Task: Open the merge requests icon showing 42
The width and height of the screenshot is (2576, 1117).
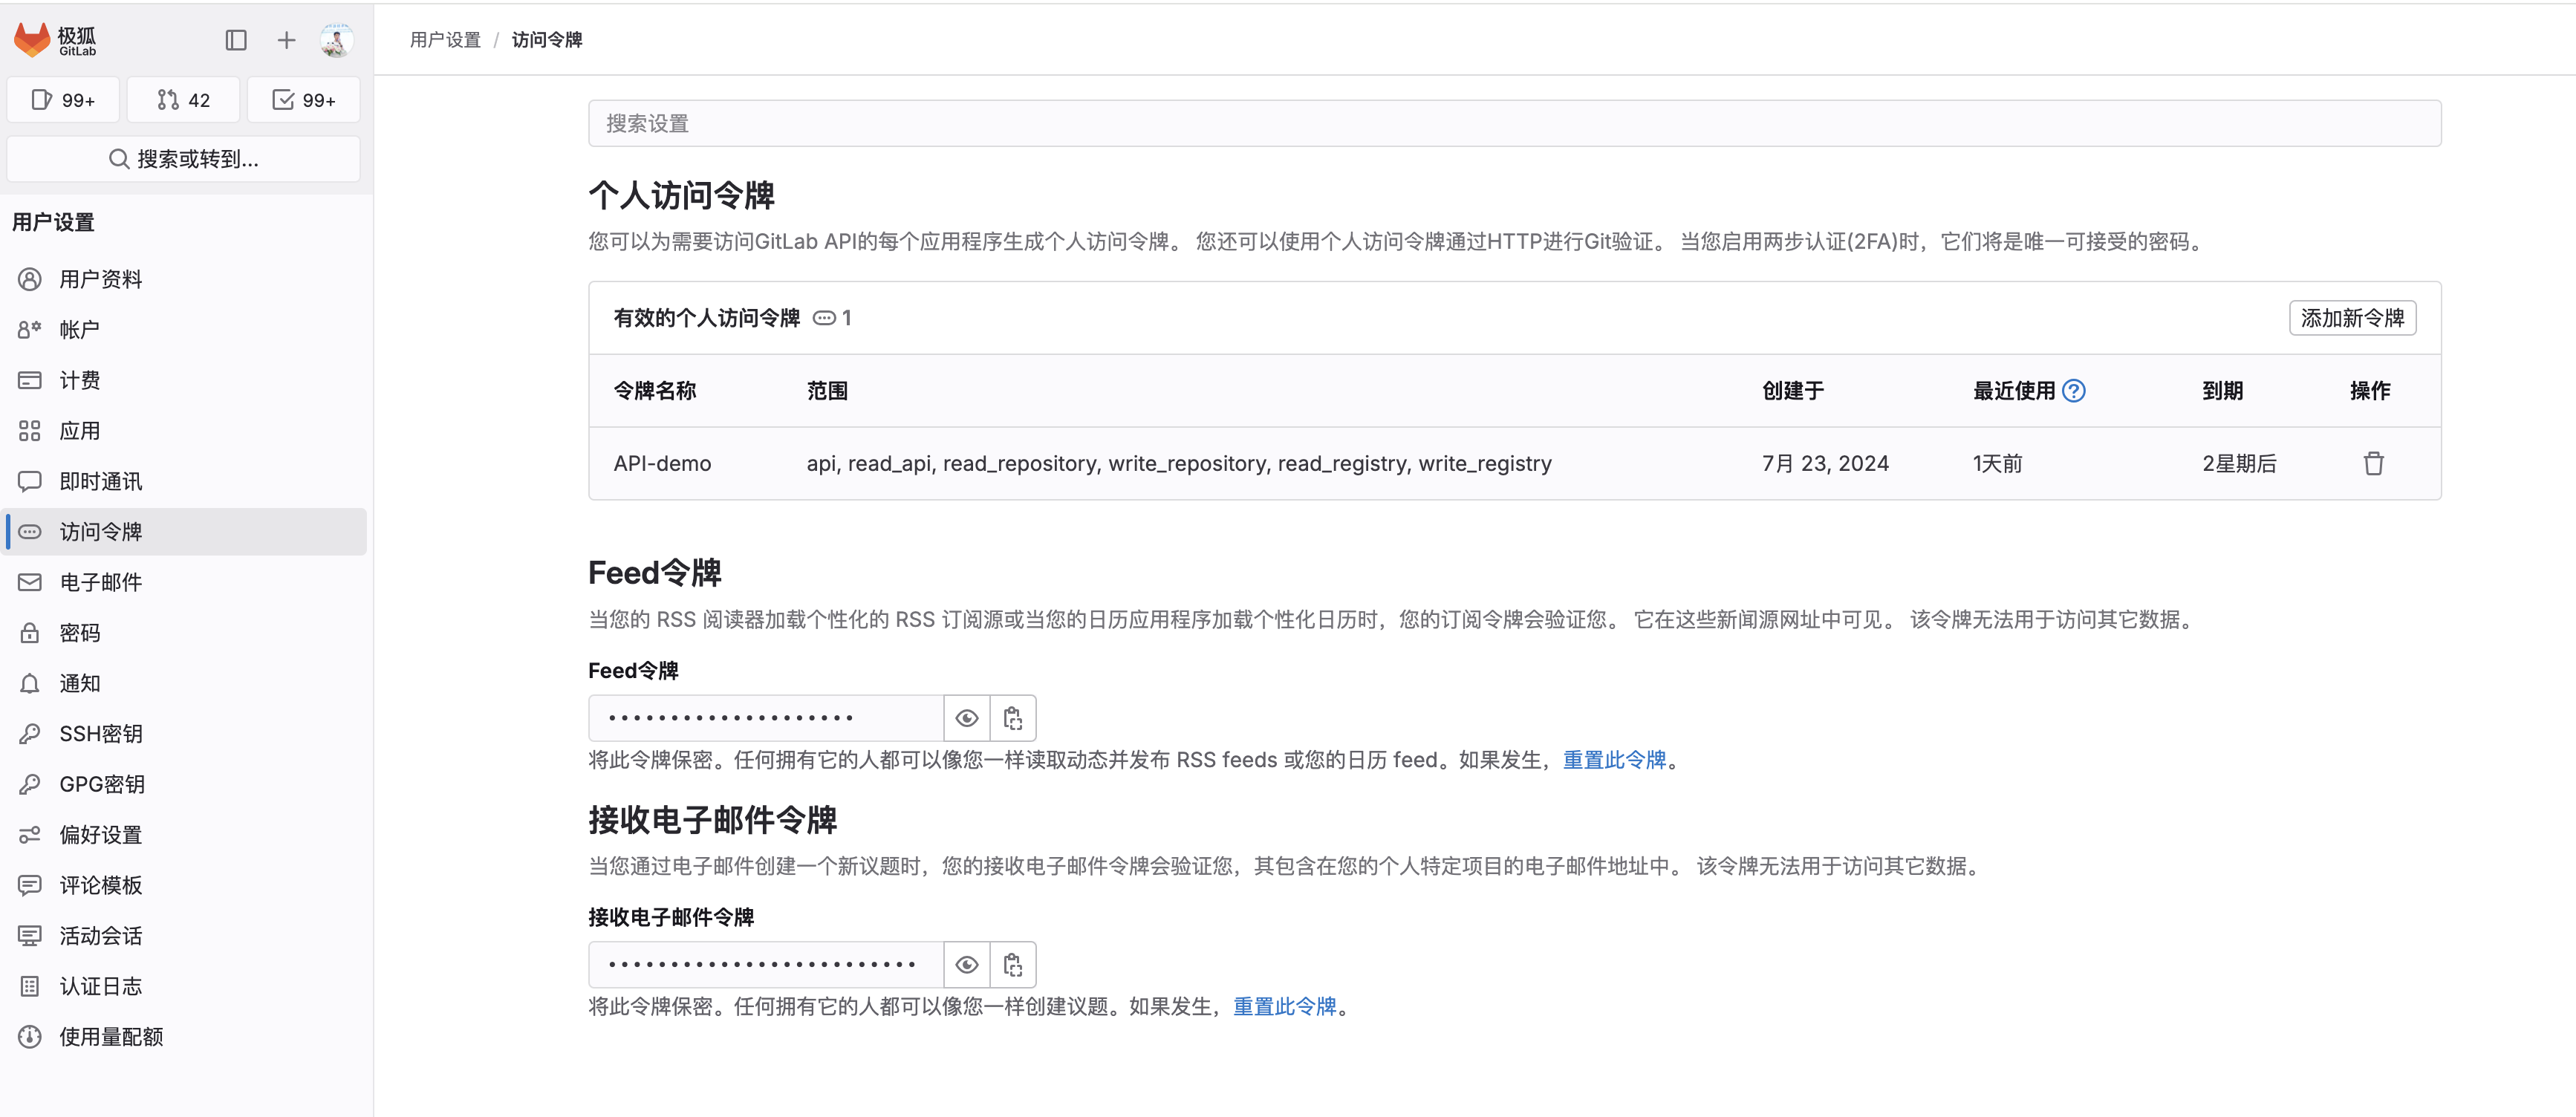Action: [x=182, y=99]
